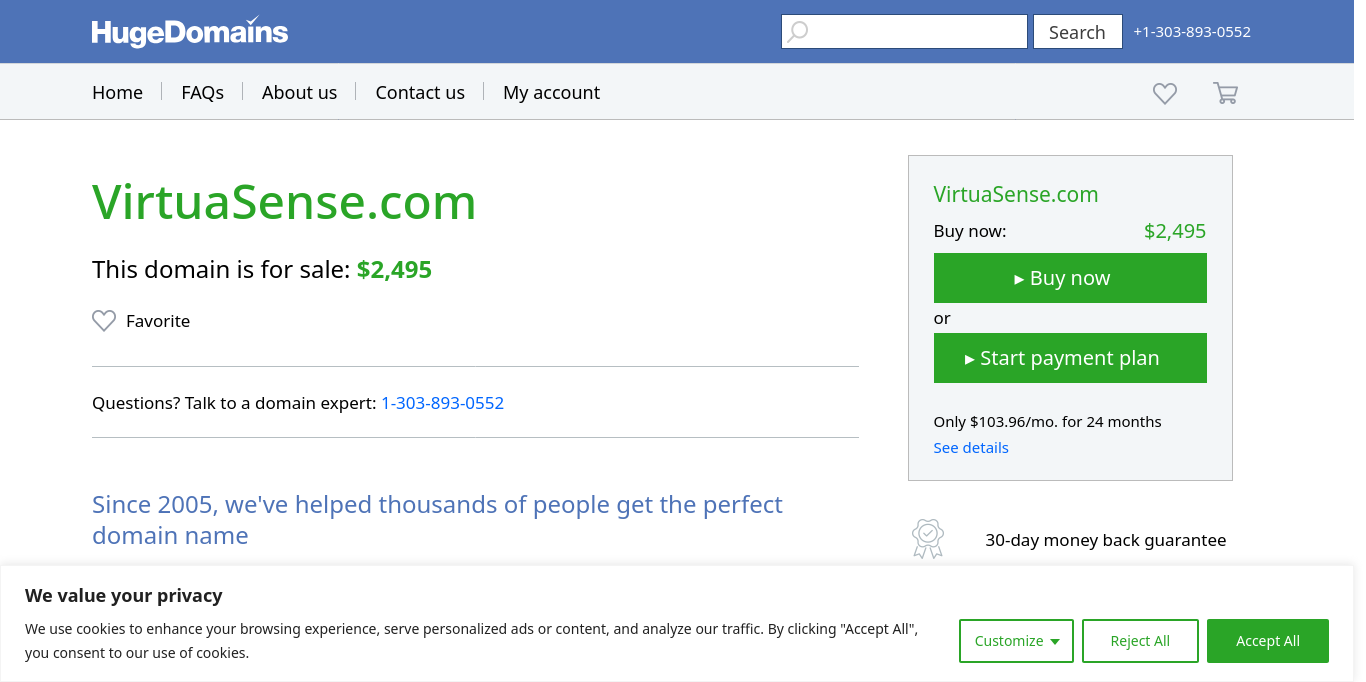Open the About us page
The image size is (1366, 682).
[x=299, y=92]
